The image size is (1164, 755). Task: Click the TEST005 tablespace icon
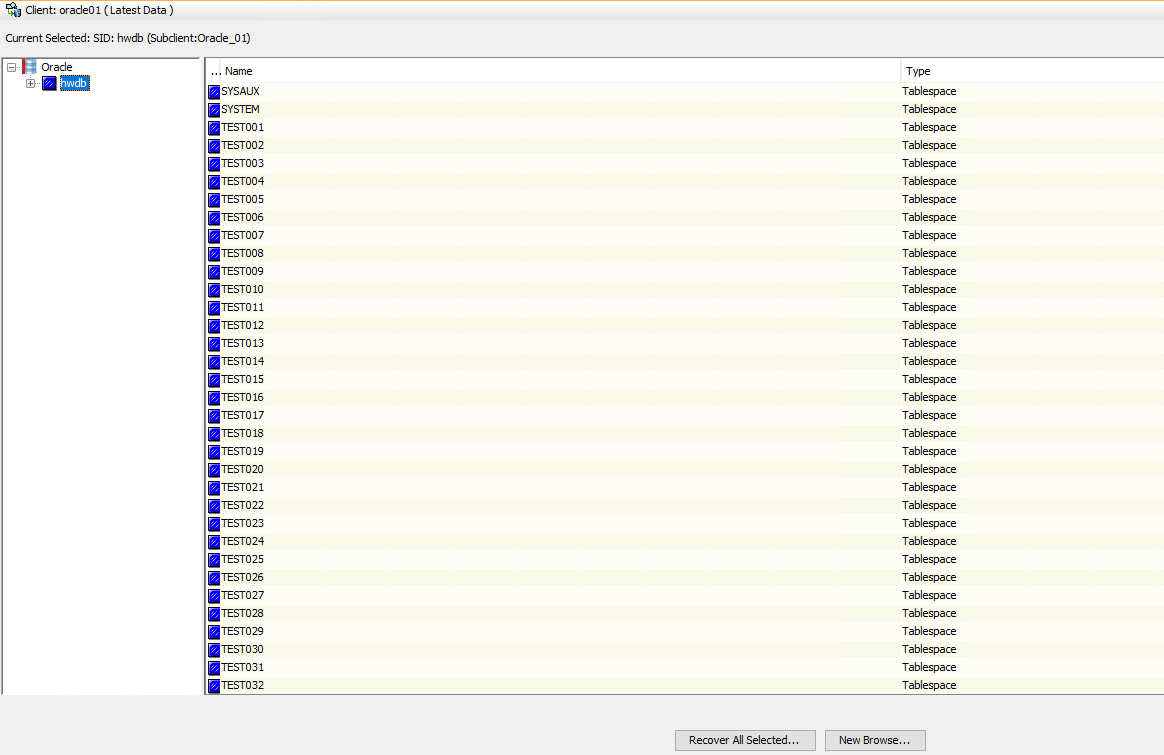click(214, 200)
